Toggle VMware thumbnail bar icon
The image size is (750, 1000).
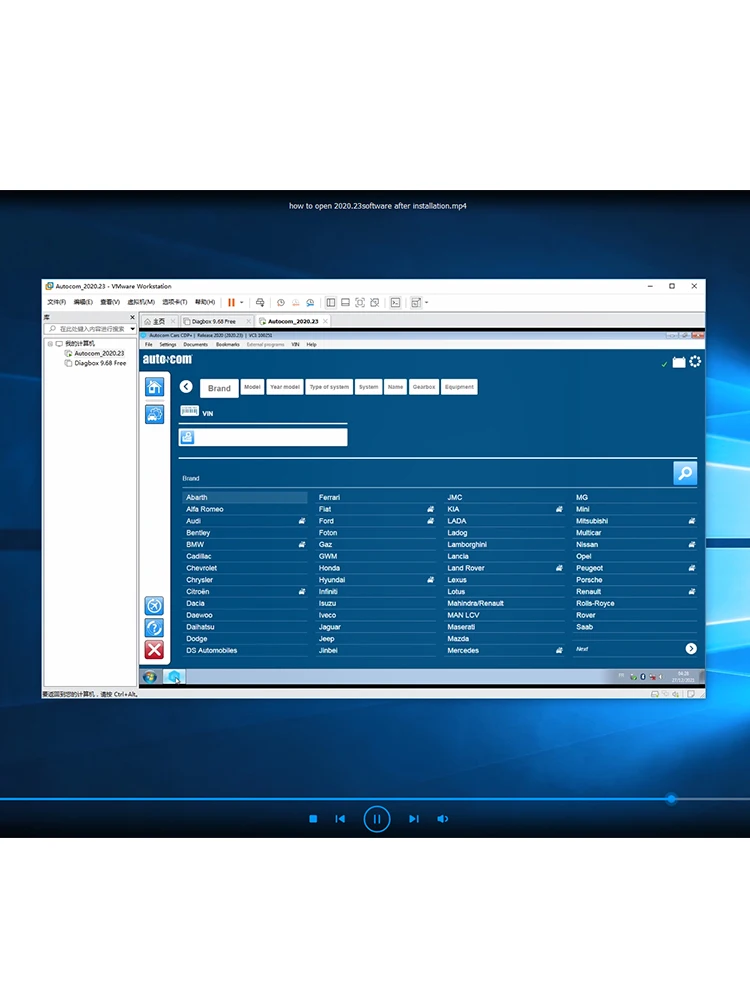tap(345, 302)
